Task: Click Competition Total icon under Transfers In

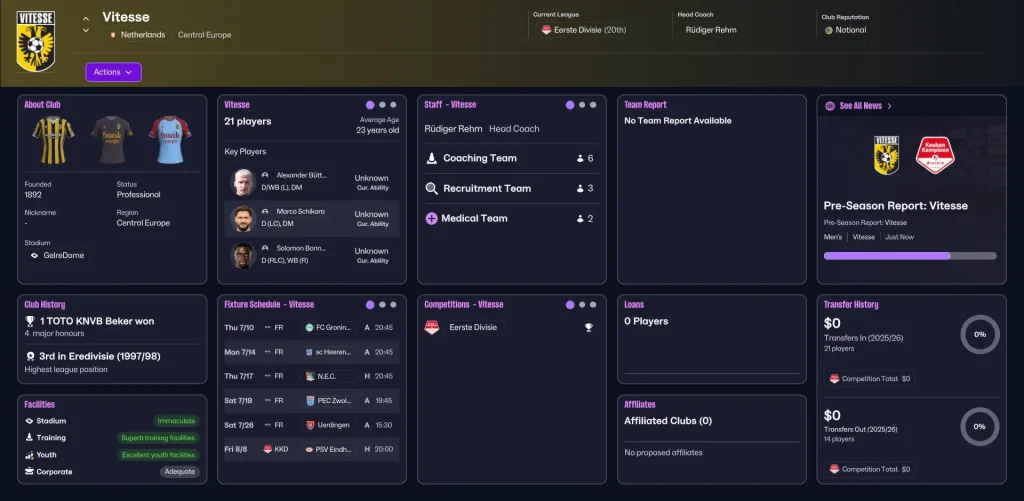Action: [834, 379]
